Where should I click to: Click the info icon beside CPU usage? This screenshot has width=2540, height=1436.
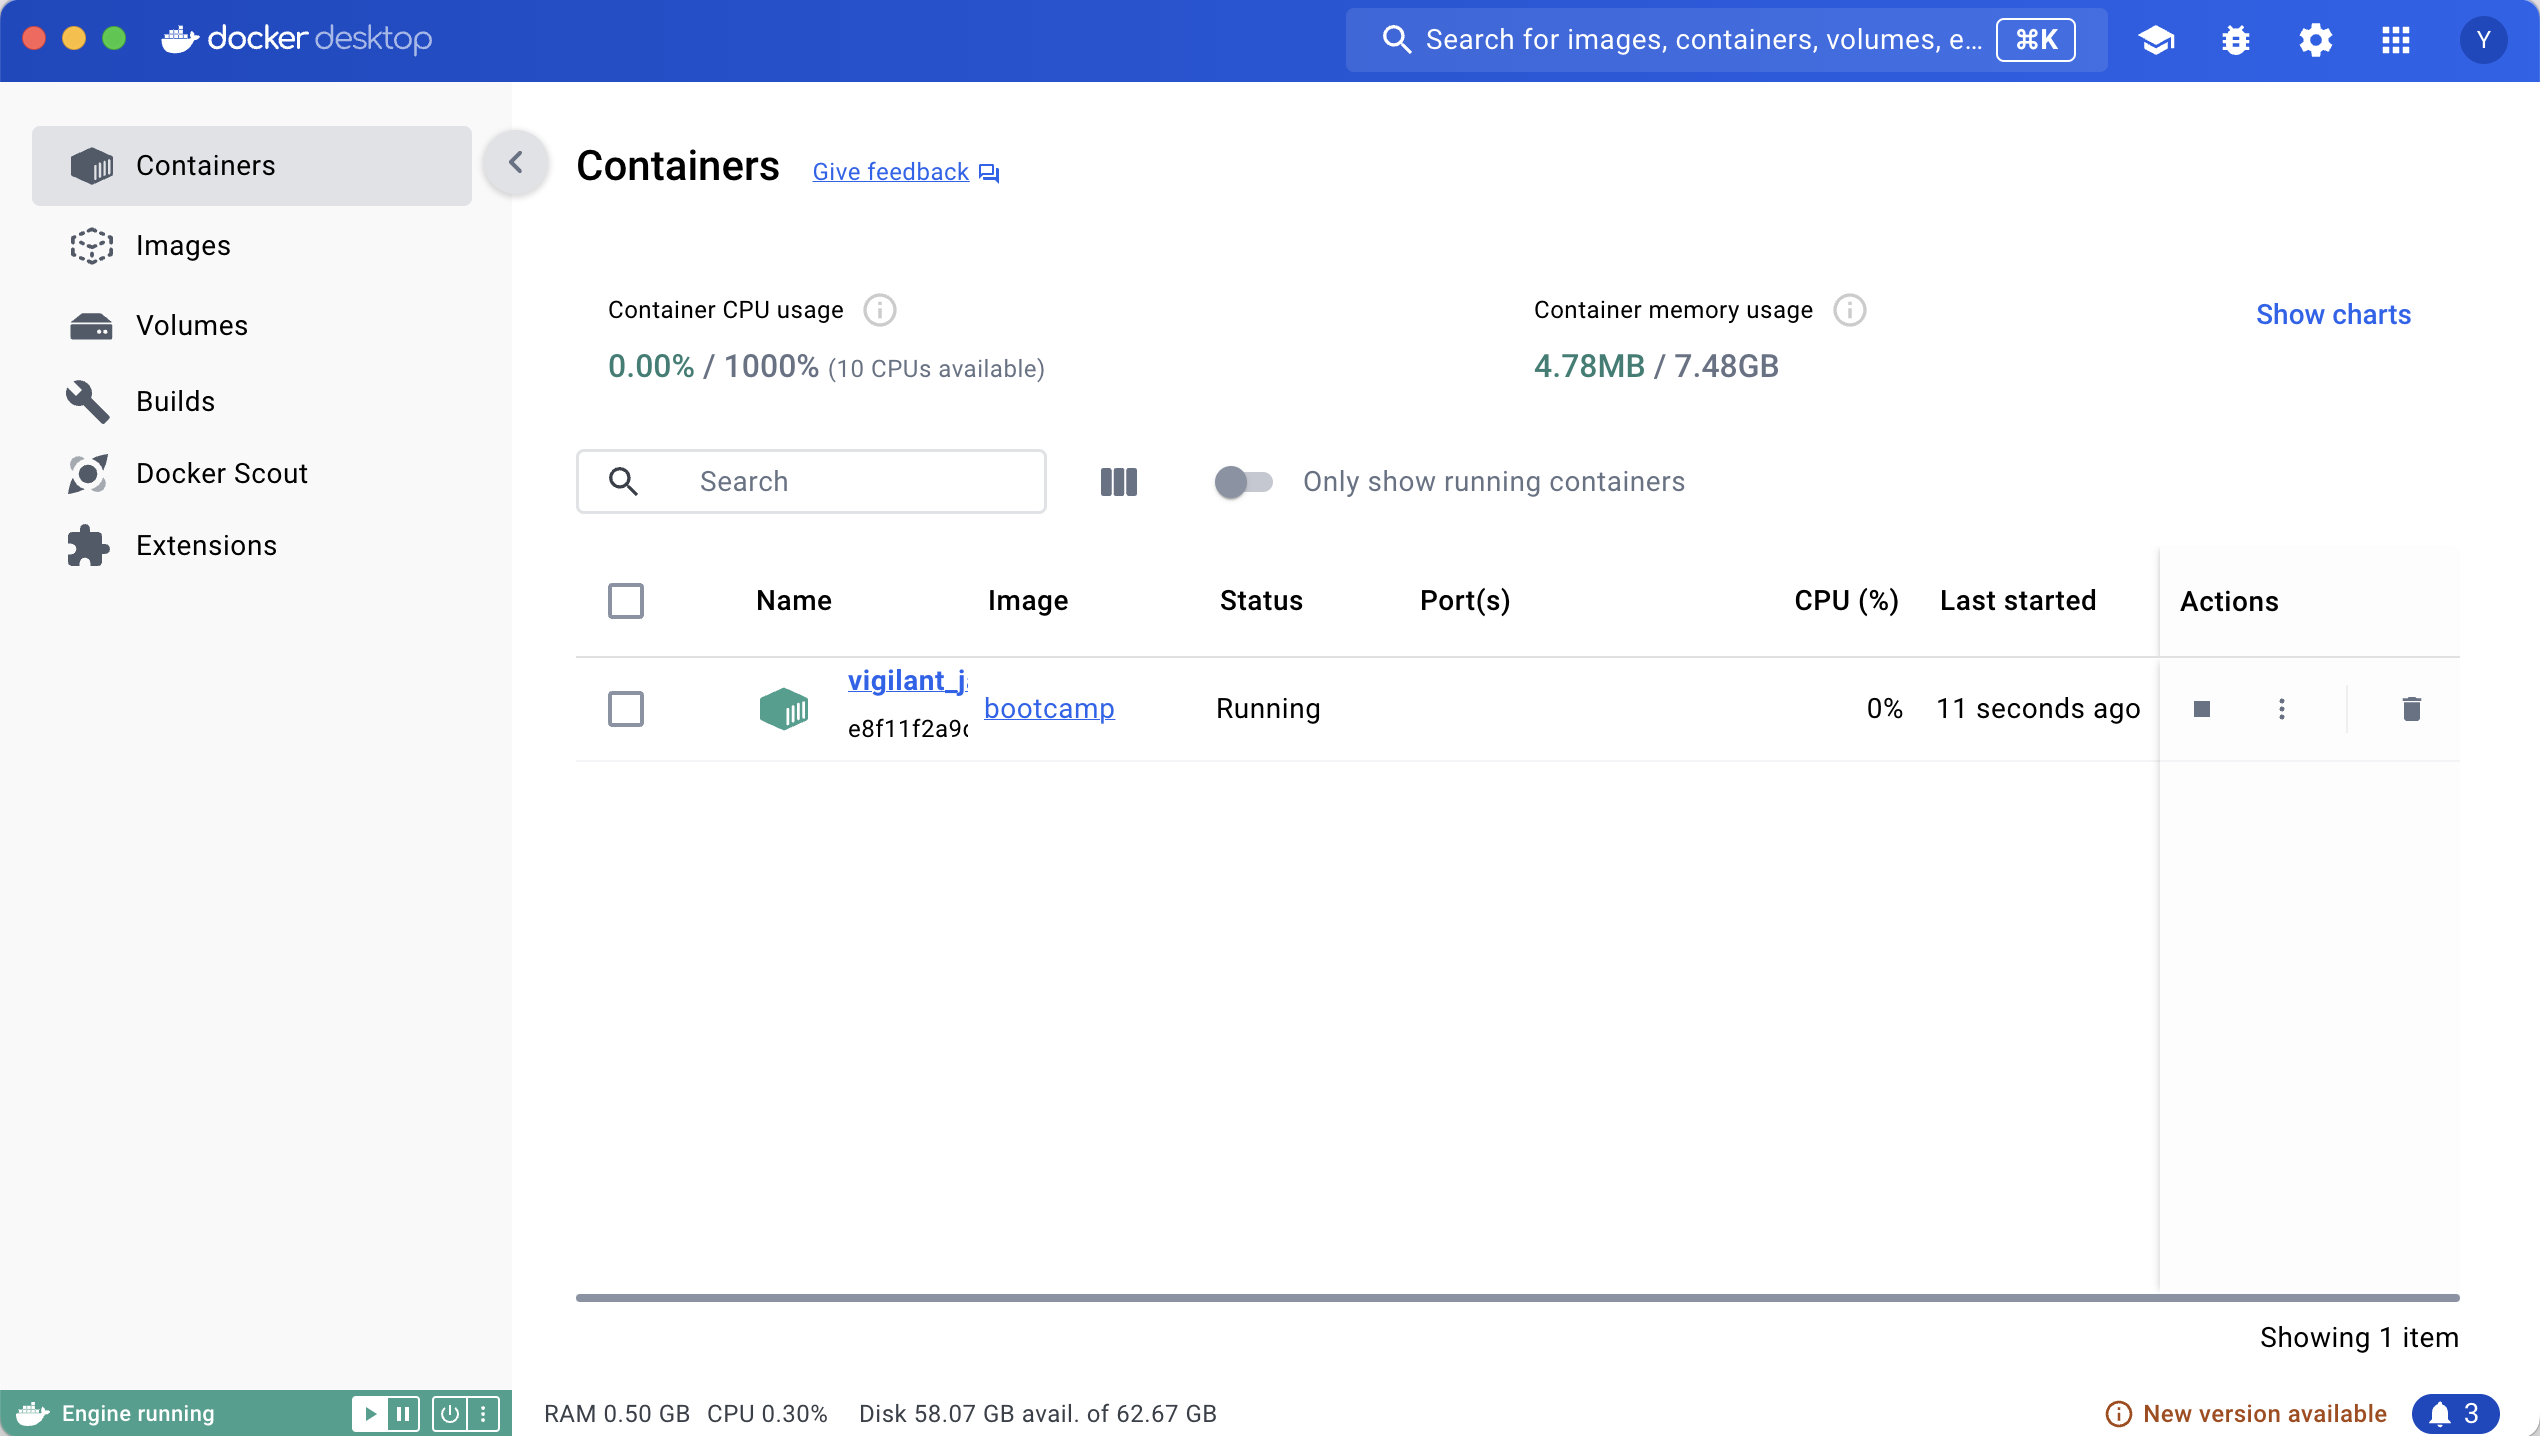879,310
